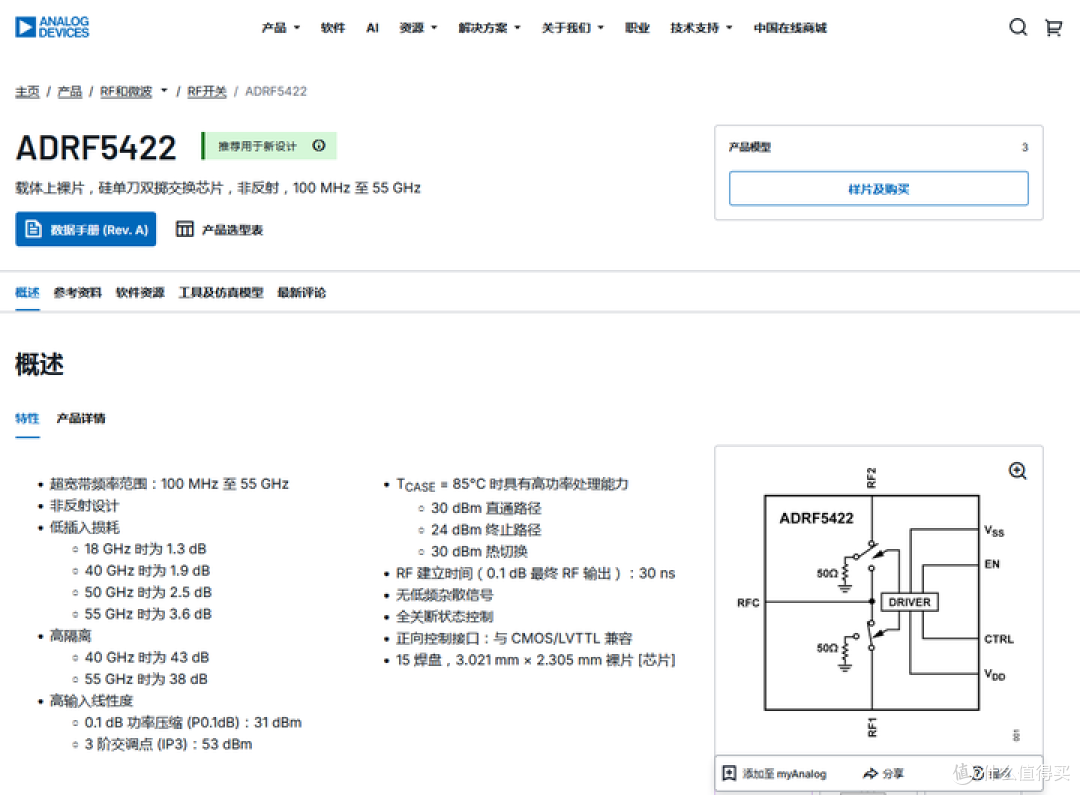Click the info icon beside 推荐用于新设计
This screenshot has height=795, width=1080.
(x=319, y=145)
